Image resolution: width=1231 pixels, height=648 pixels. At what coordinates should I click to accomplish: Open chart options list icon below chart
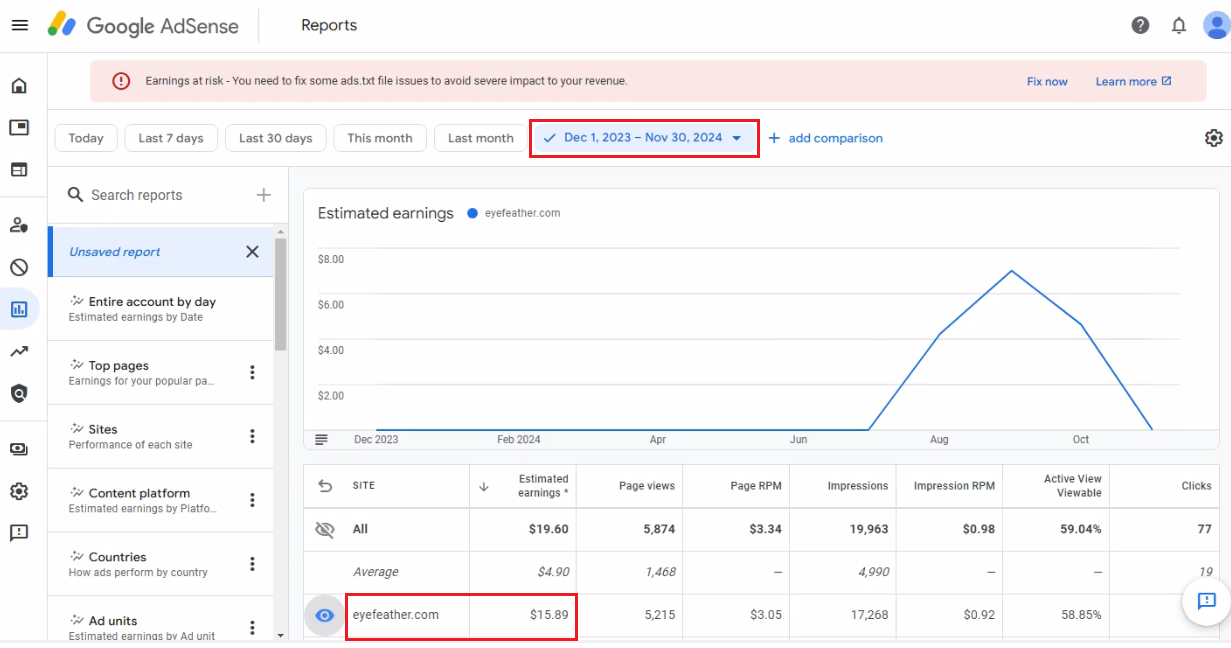click(321, 439)
